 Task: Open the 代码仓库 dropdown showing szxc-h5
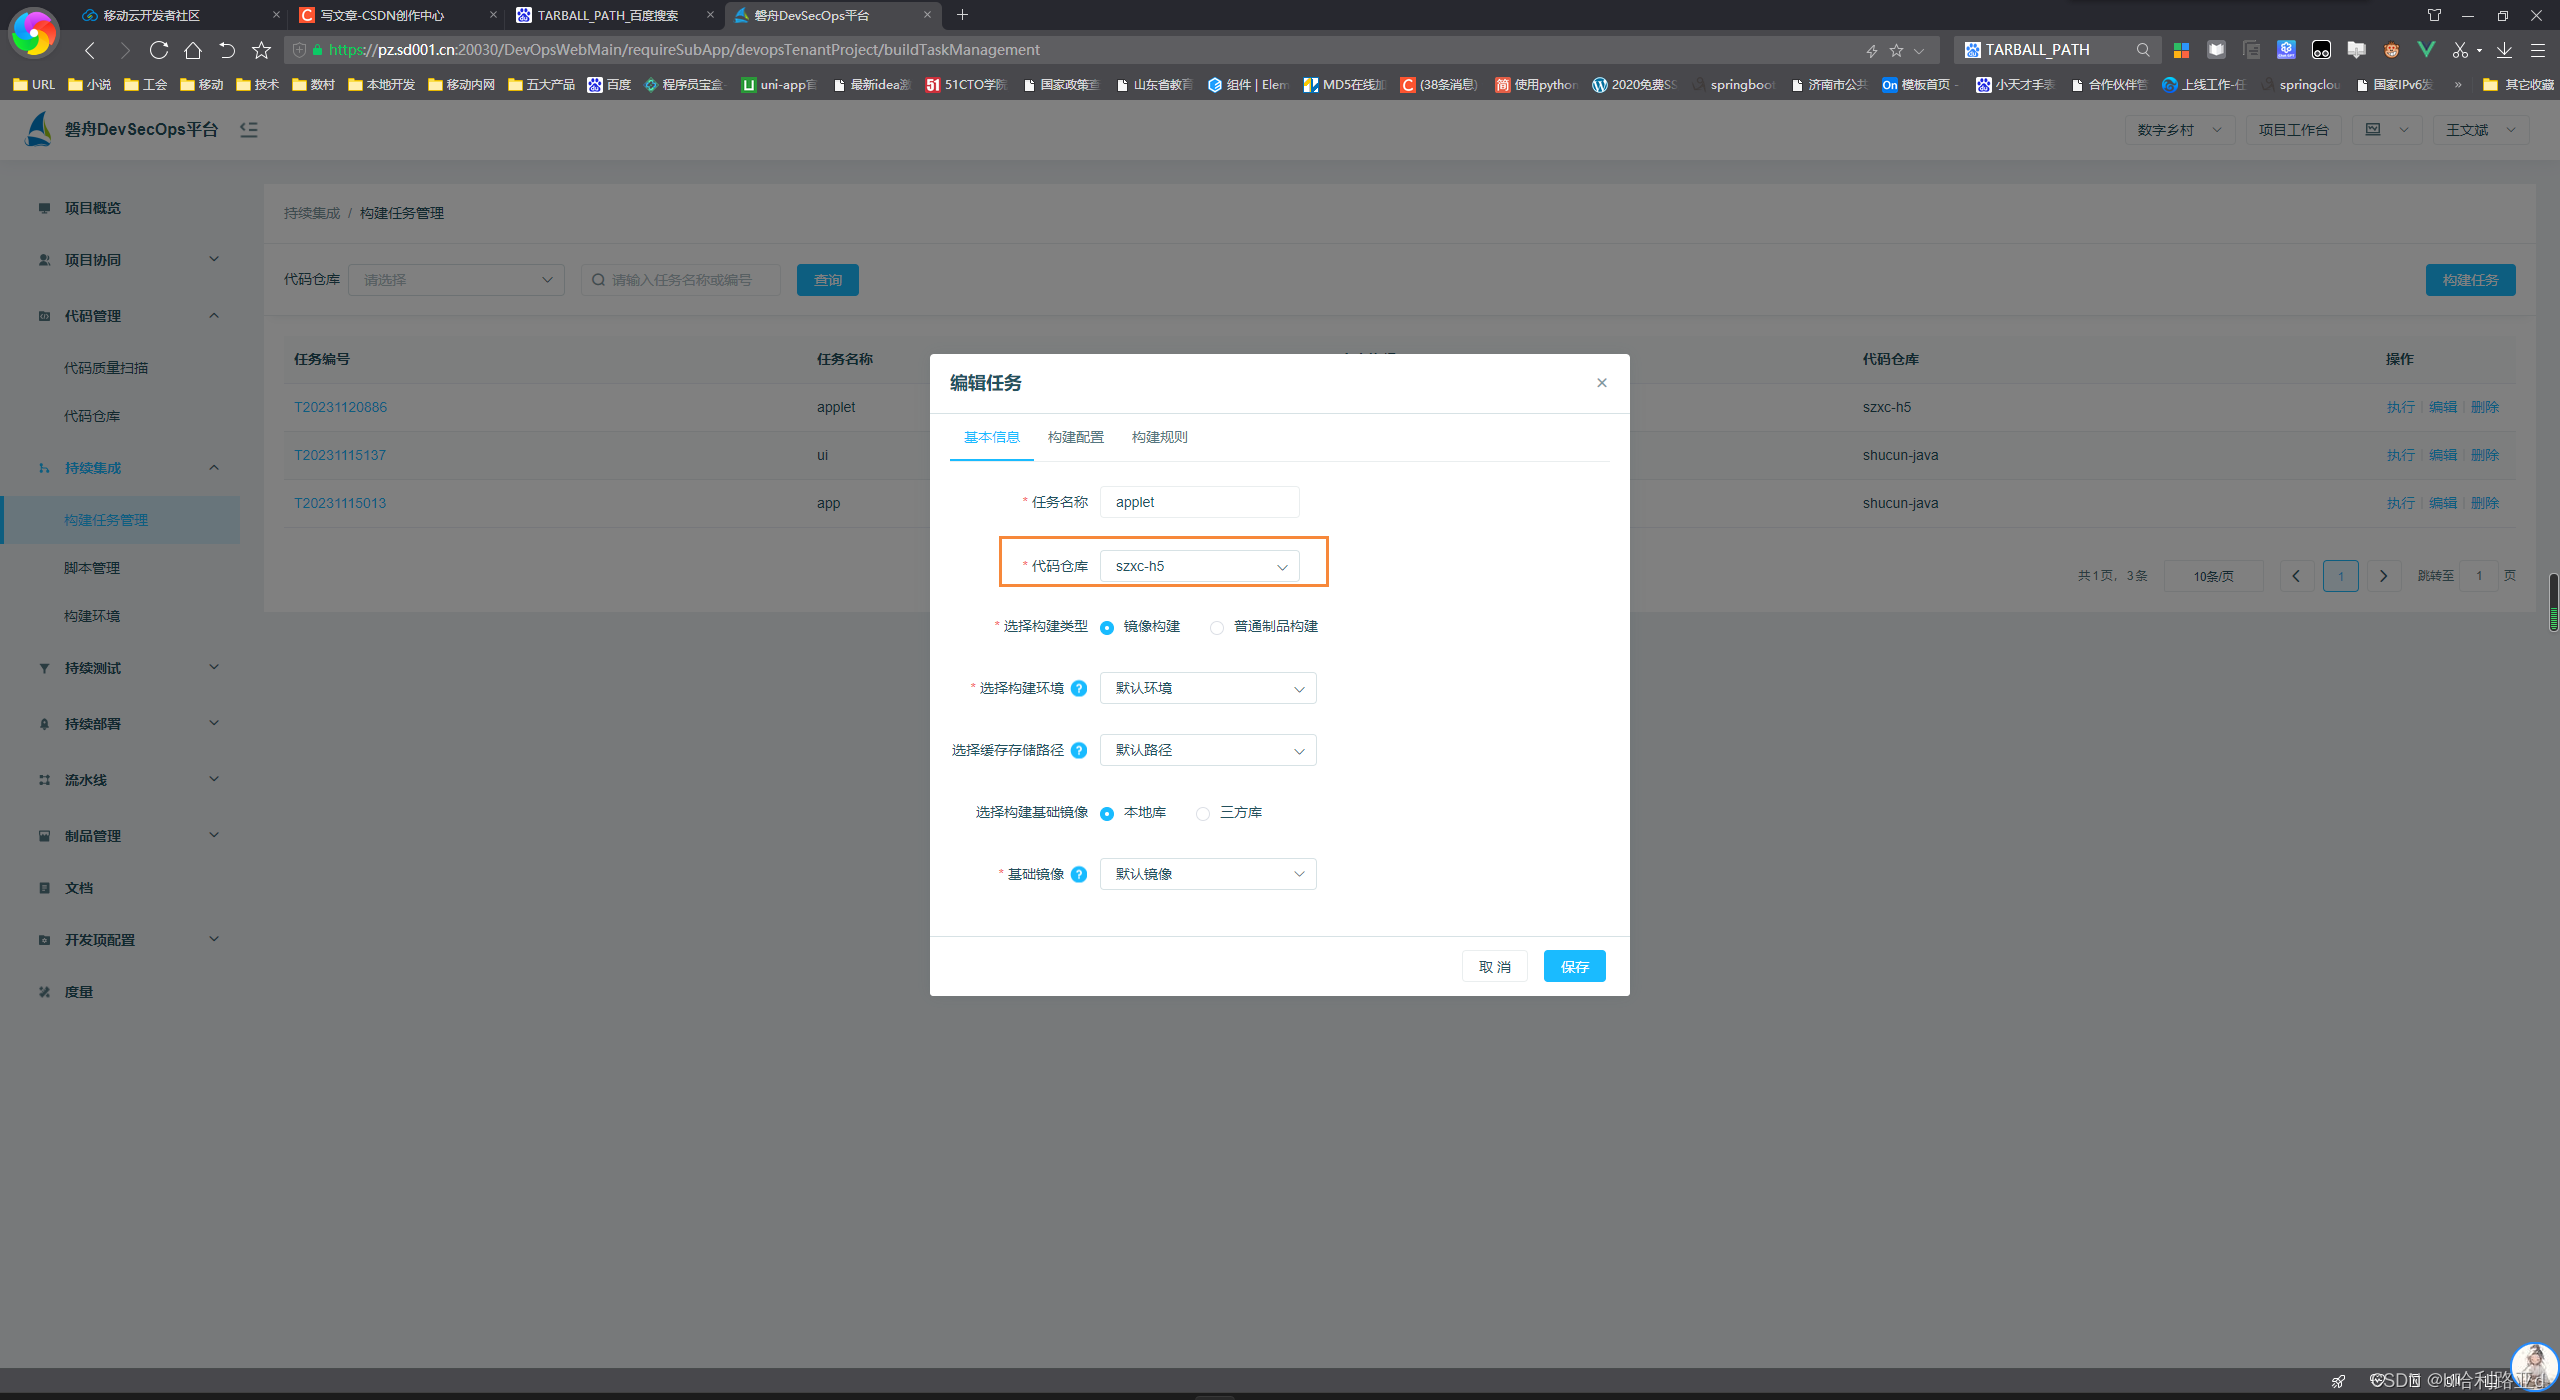click(1200, 566)
